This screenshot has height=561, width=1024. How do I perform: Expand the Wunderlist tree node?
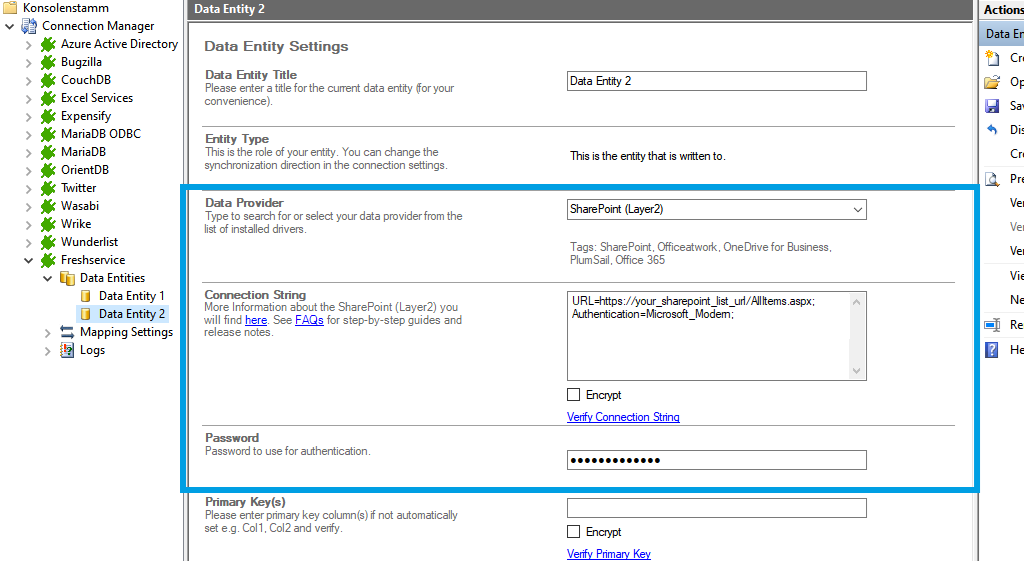click(29, 242)
